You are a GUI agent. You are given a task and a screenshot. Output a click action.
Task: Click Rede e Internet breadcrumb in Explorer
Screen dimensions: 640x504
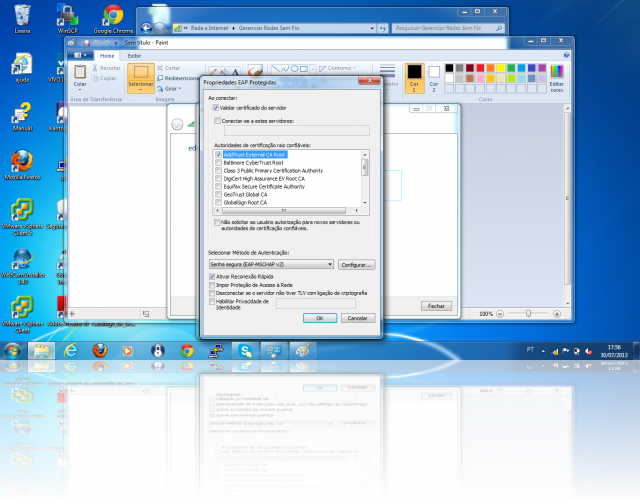coord(209,28)
